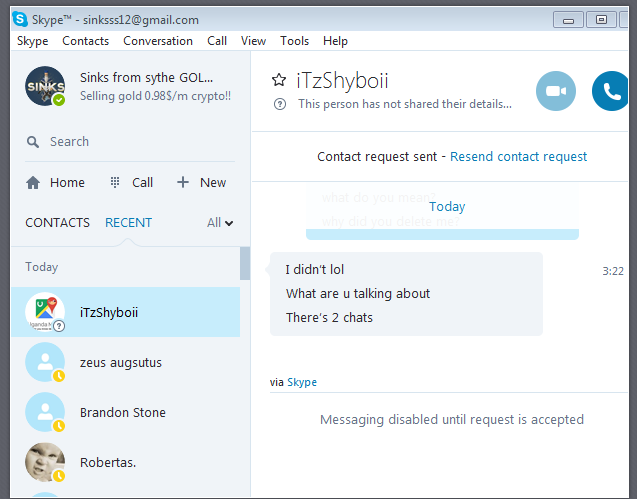Switch to the RECENT tab

[x=128, y=223]
